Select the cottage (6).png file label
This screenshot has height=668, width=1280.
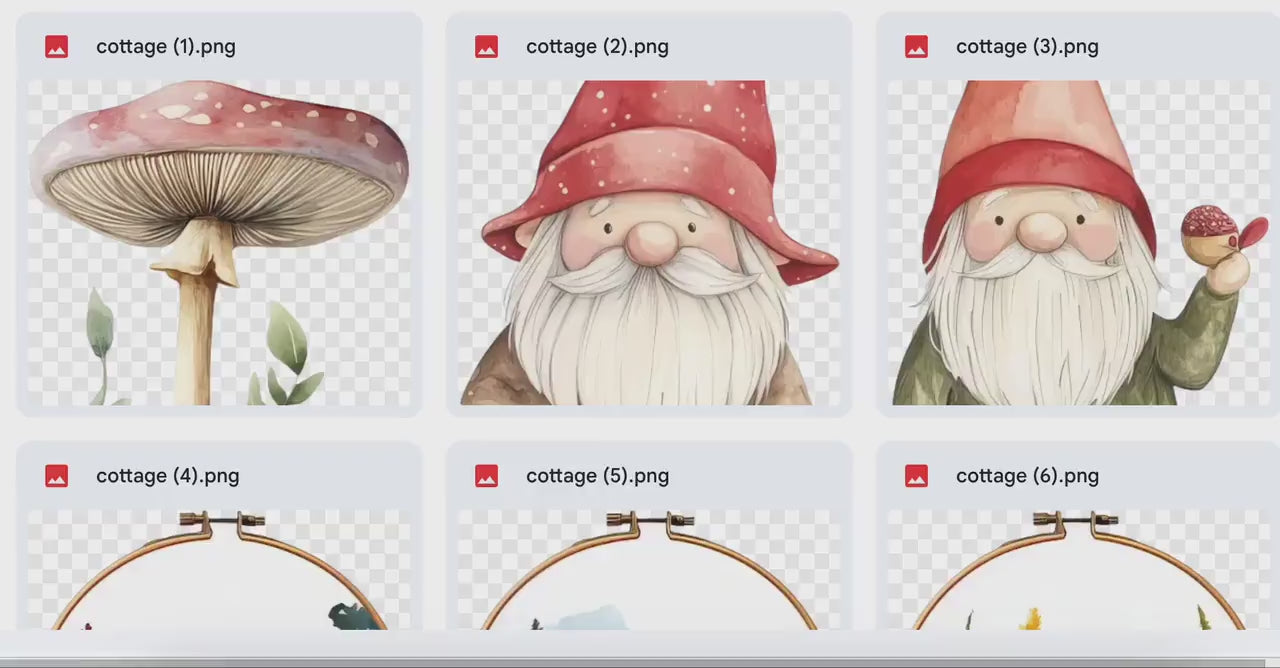coord(1027,476)
